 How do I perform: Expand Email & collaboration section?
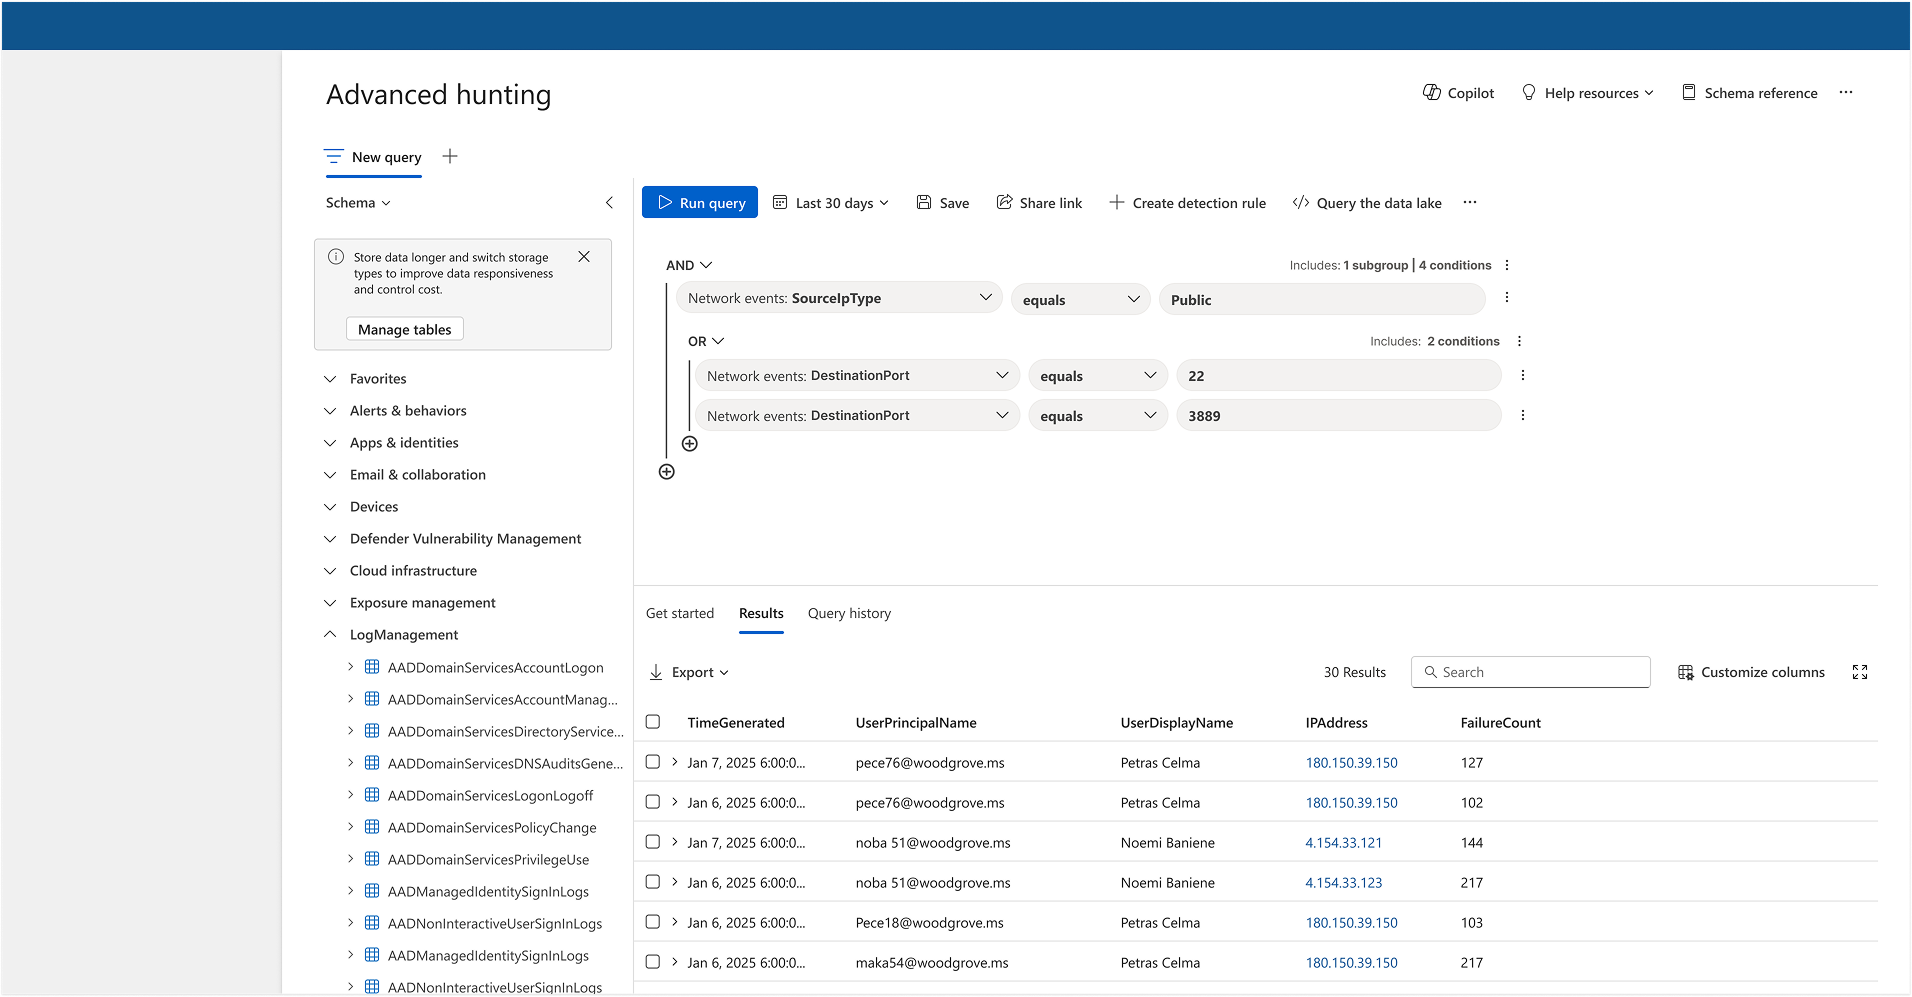tap(330, 475)
